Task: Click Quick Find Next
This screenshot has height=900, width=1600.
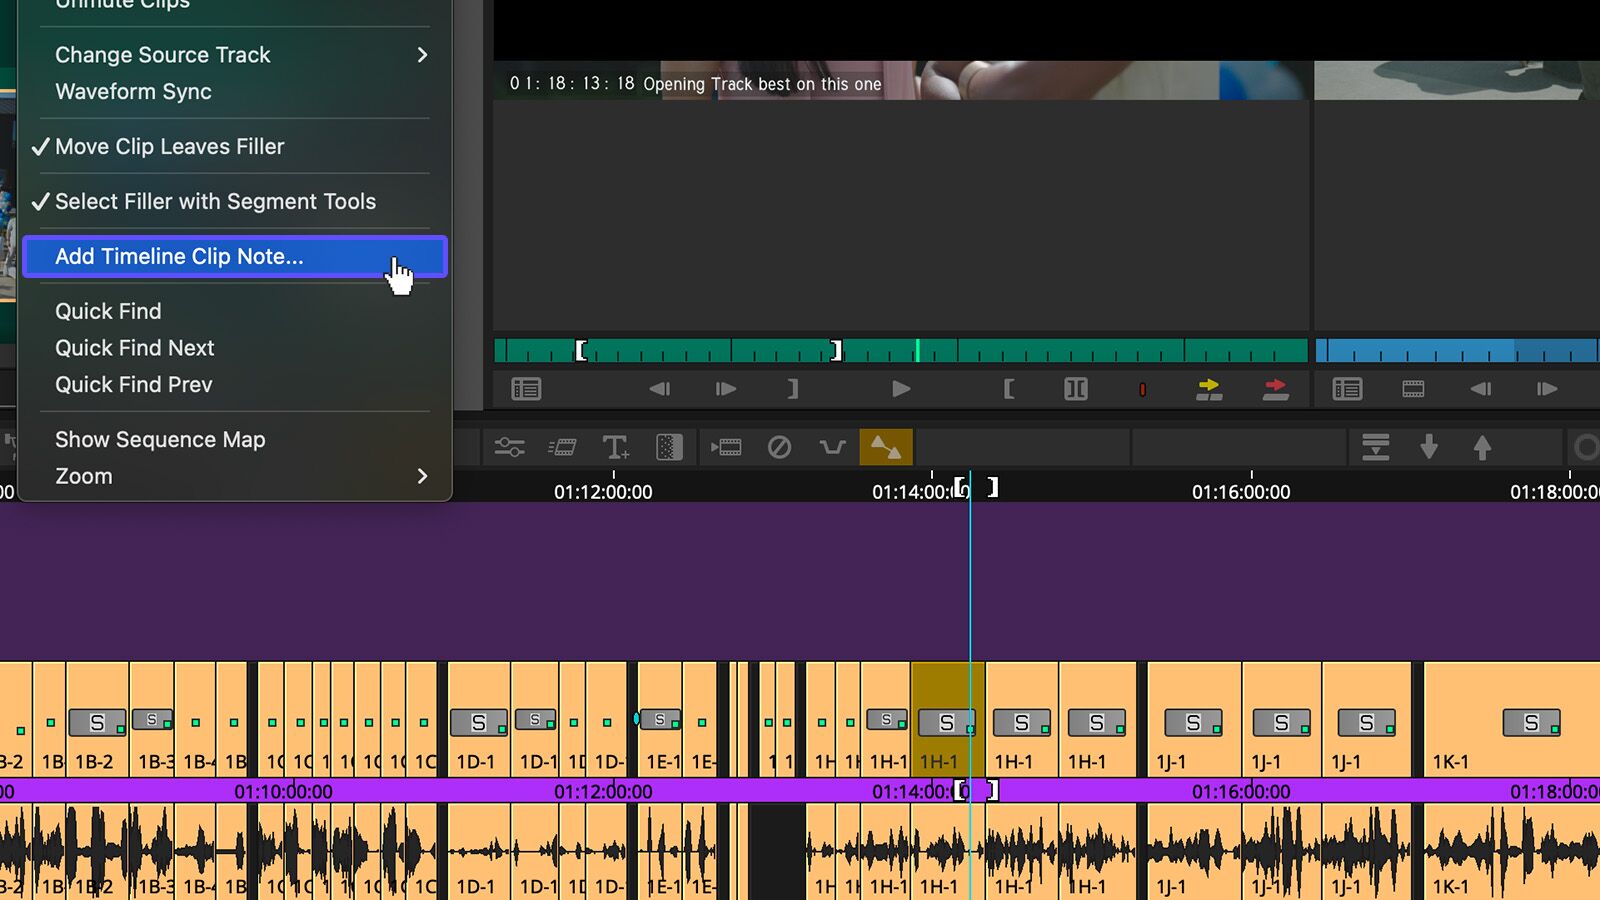Action: pyautogui.click(x=134, y=347)
